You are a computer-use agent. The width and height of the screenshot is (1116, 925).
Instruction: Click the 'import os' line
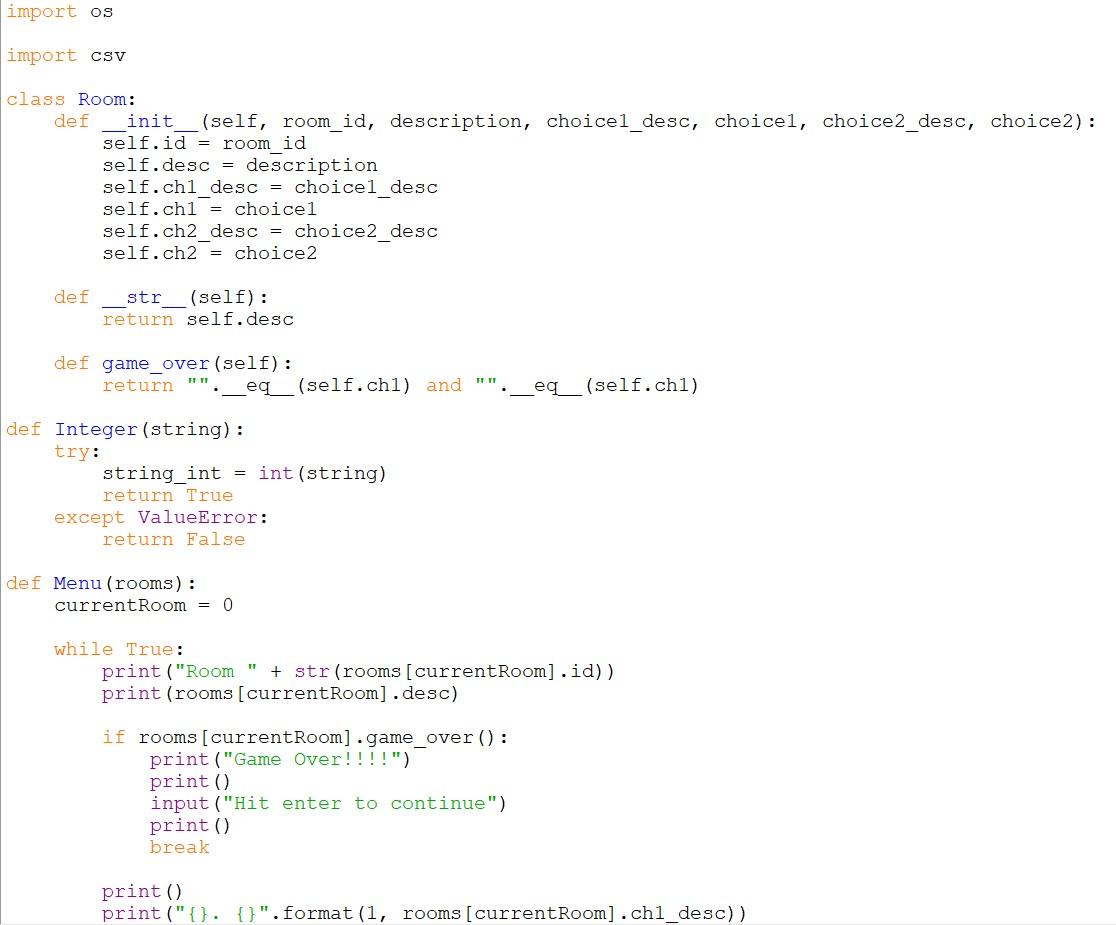point(60,11)
